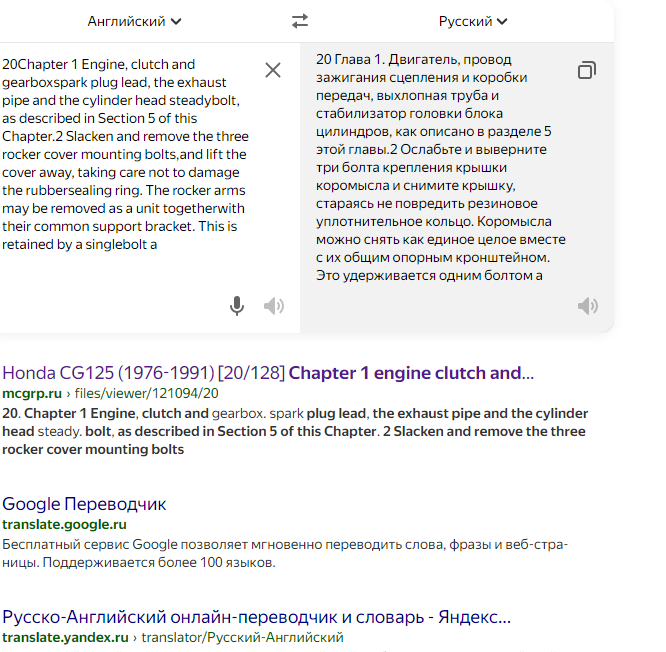Open the Английский source language dropdown

(134, 21)
